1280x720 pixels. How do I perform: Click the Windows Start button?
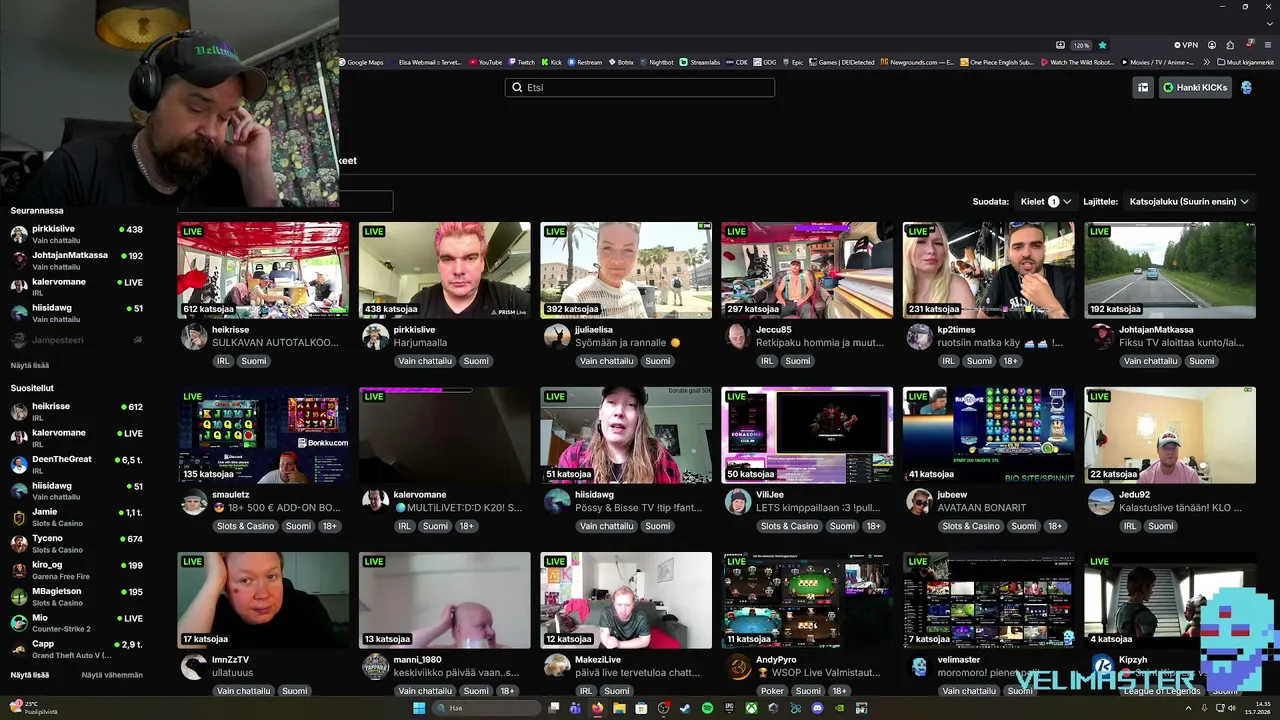click(419, 708)
